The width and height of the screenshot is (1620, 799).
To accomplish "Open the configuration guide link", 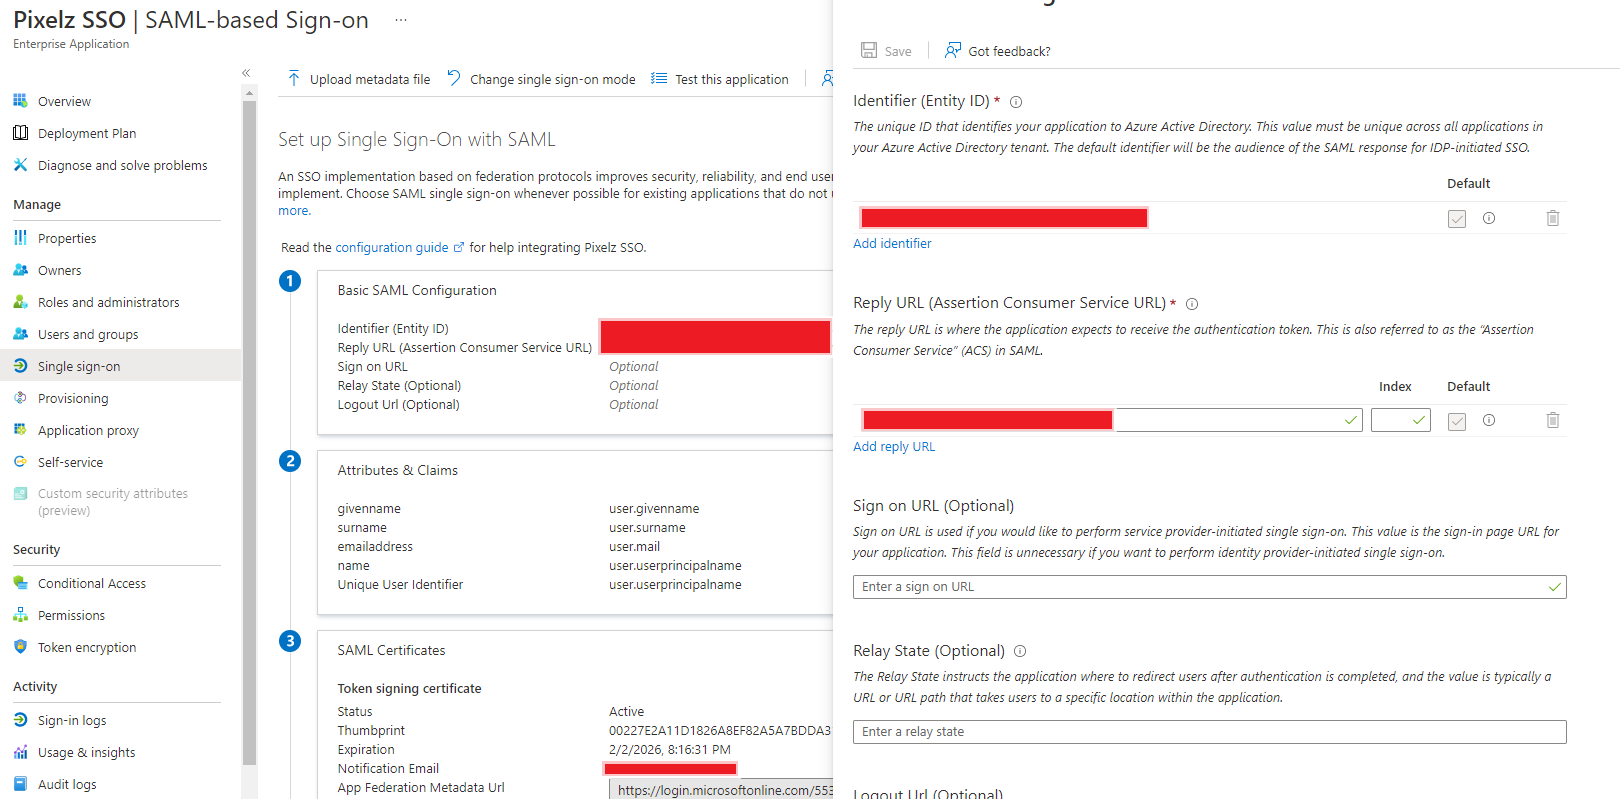I will point(399,247).
